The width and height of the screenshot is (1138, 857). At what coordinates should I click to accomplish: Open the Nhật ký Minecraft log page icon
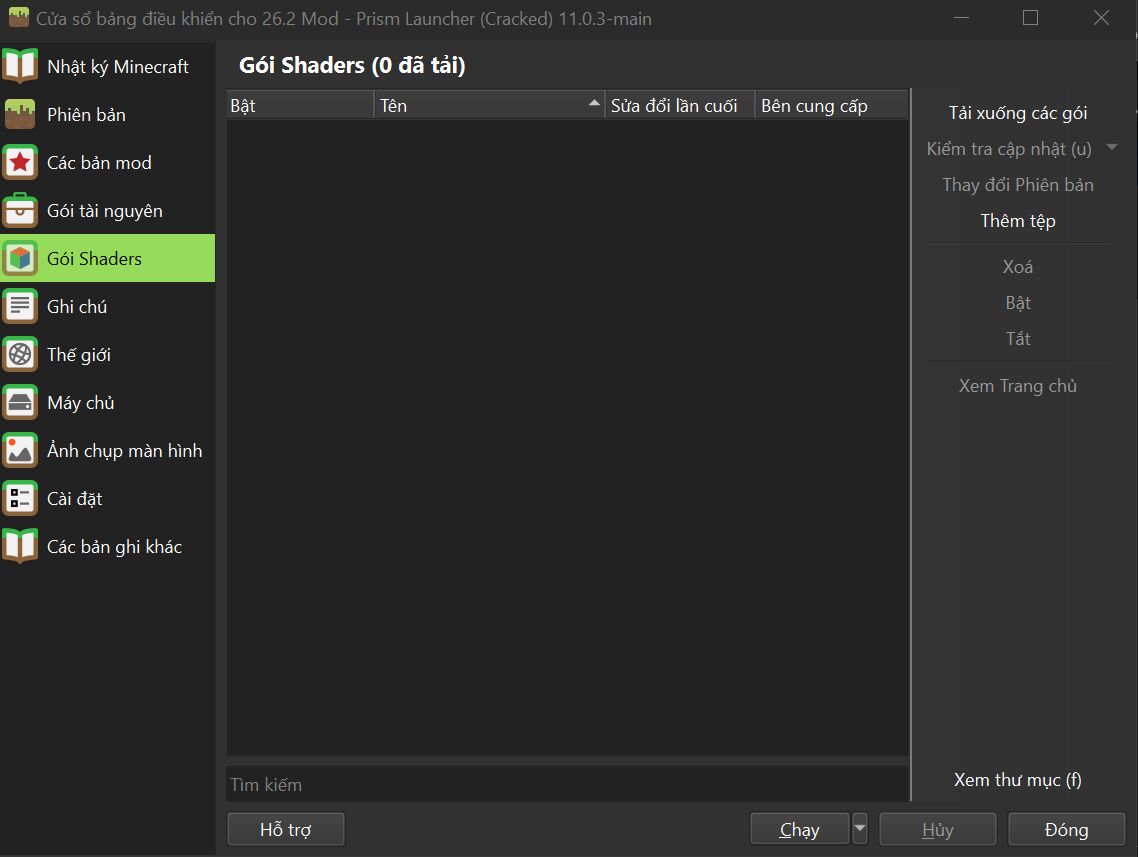point(20,66)
